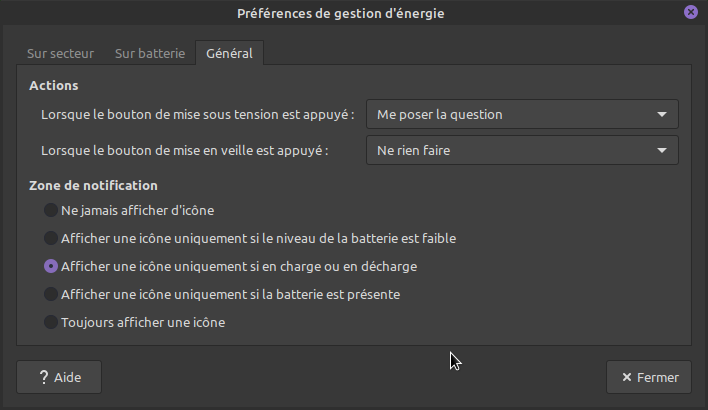Click the "mise en veille" button label
Image resolution: width=708 pixels, height=410 pixels.
click(185, 151)
